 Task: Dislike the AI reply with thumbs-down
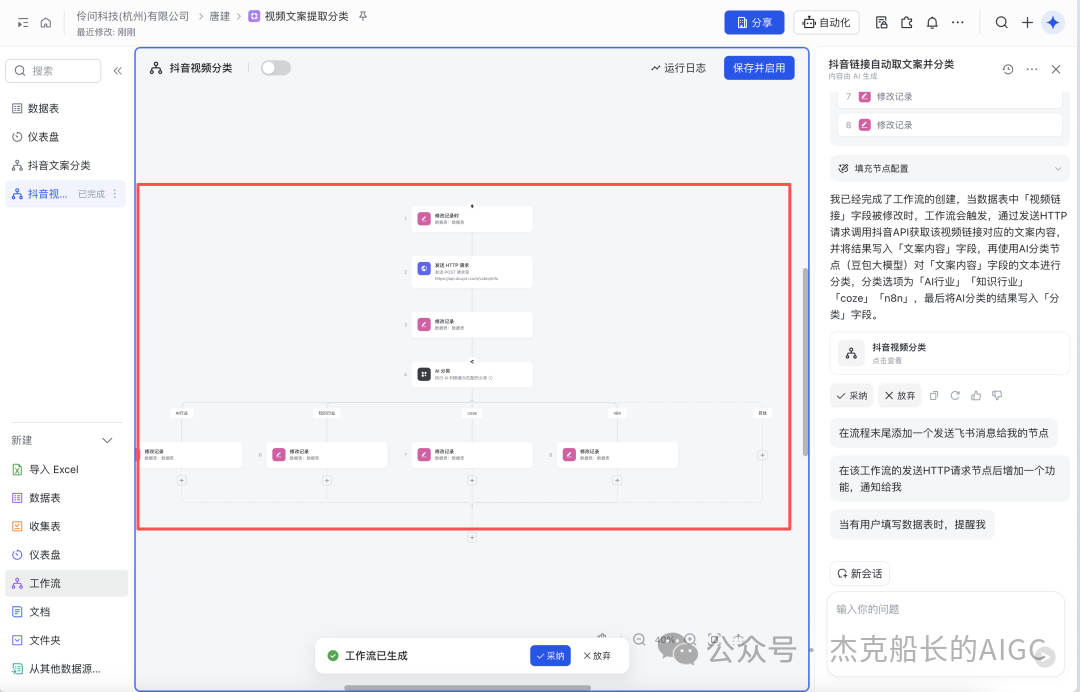click(x=997, y=396)
